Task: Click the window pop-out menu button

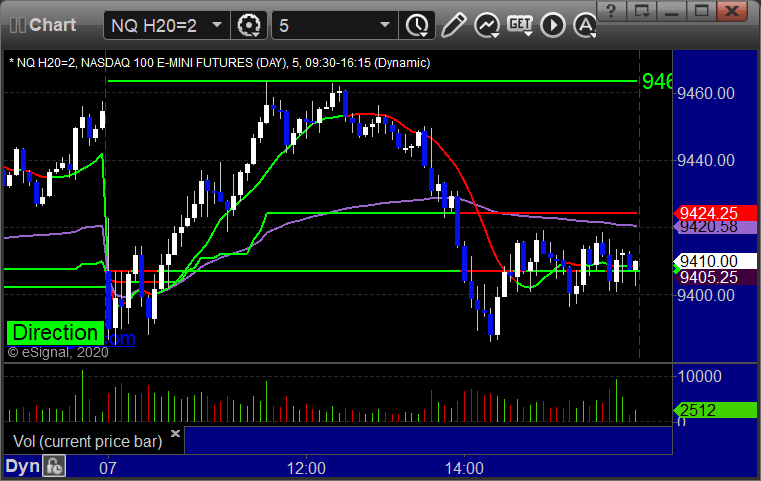Action: click(641, 11)
